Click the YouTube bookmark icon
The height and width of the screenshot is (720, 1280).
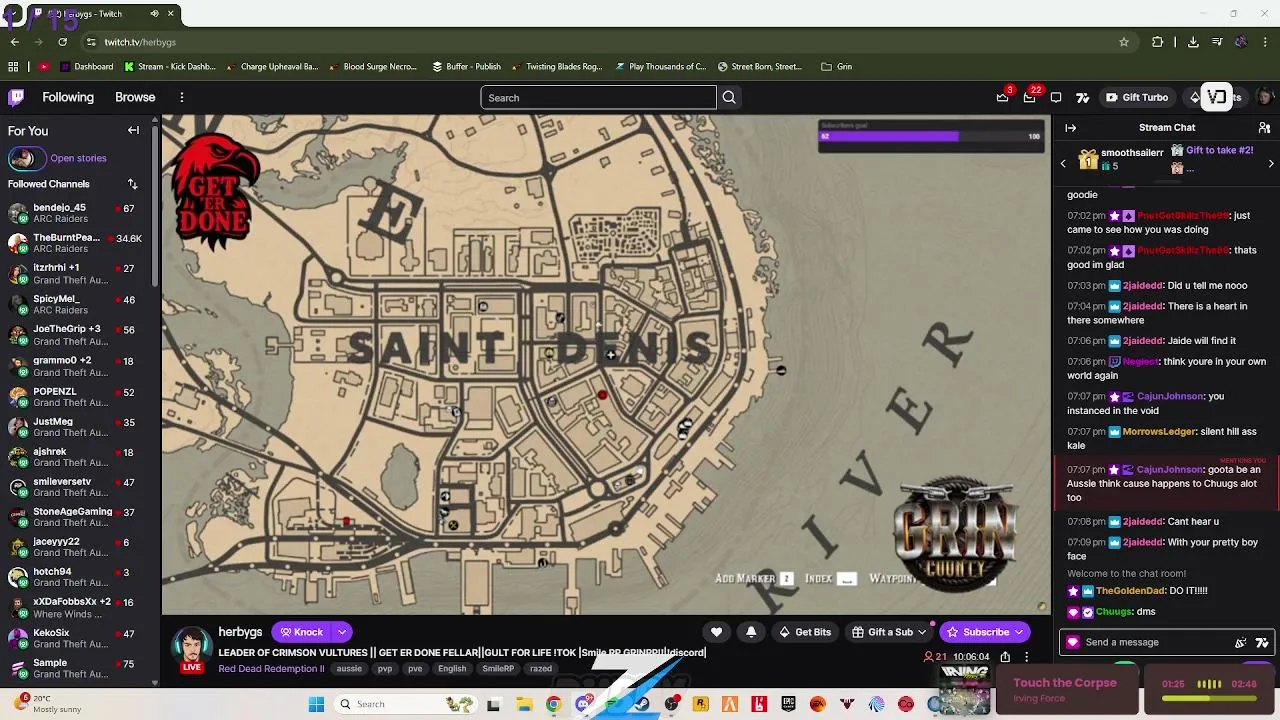click(44, 67)
